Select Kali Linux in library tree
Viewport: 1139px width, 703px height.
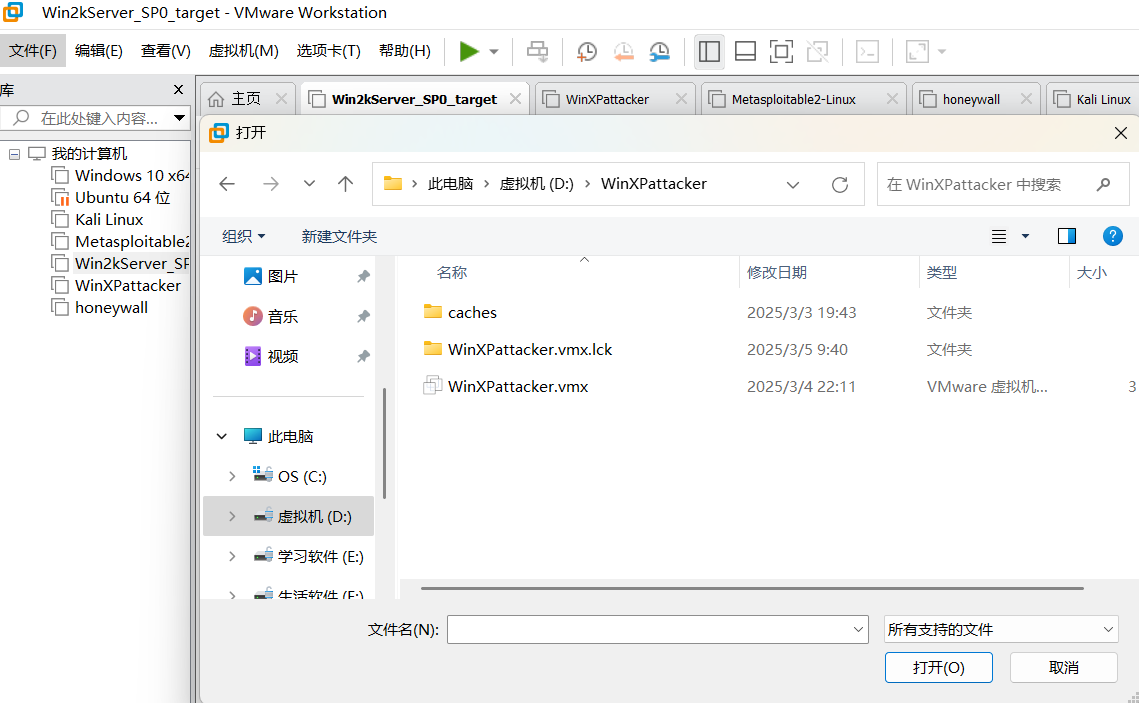(x=109, y=219)
